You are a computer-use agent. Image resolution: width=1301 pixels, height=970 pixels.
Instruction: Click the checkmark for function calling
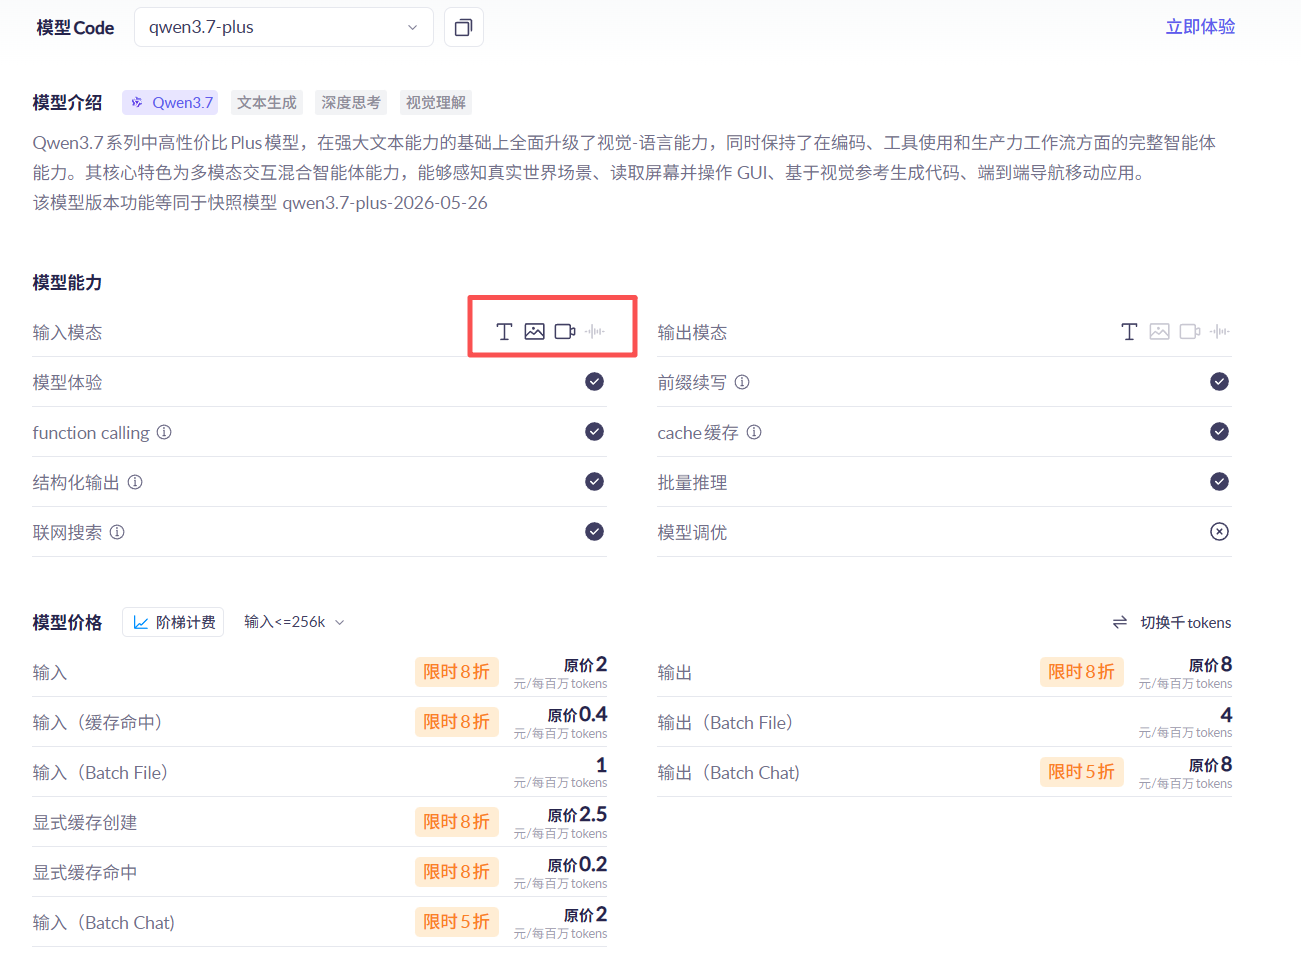click(x=595, y=432)
